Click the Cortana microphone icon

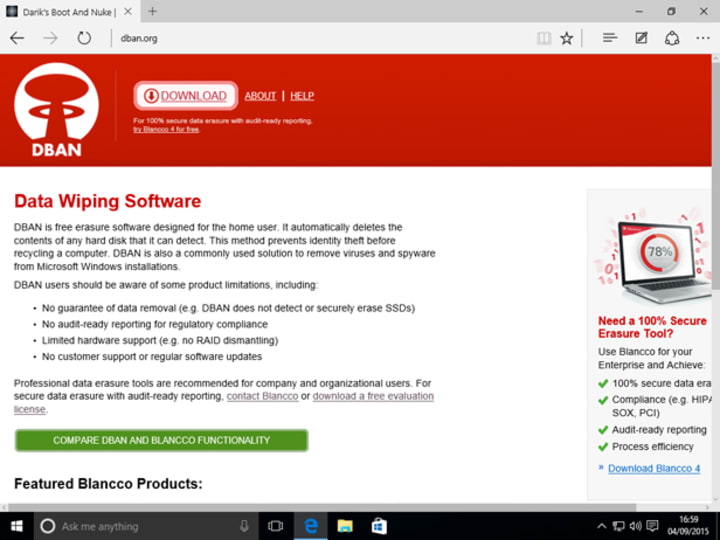(244, 526)
